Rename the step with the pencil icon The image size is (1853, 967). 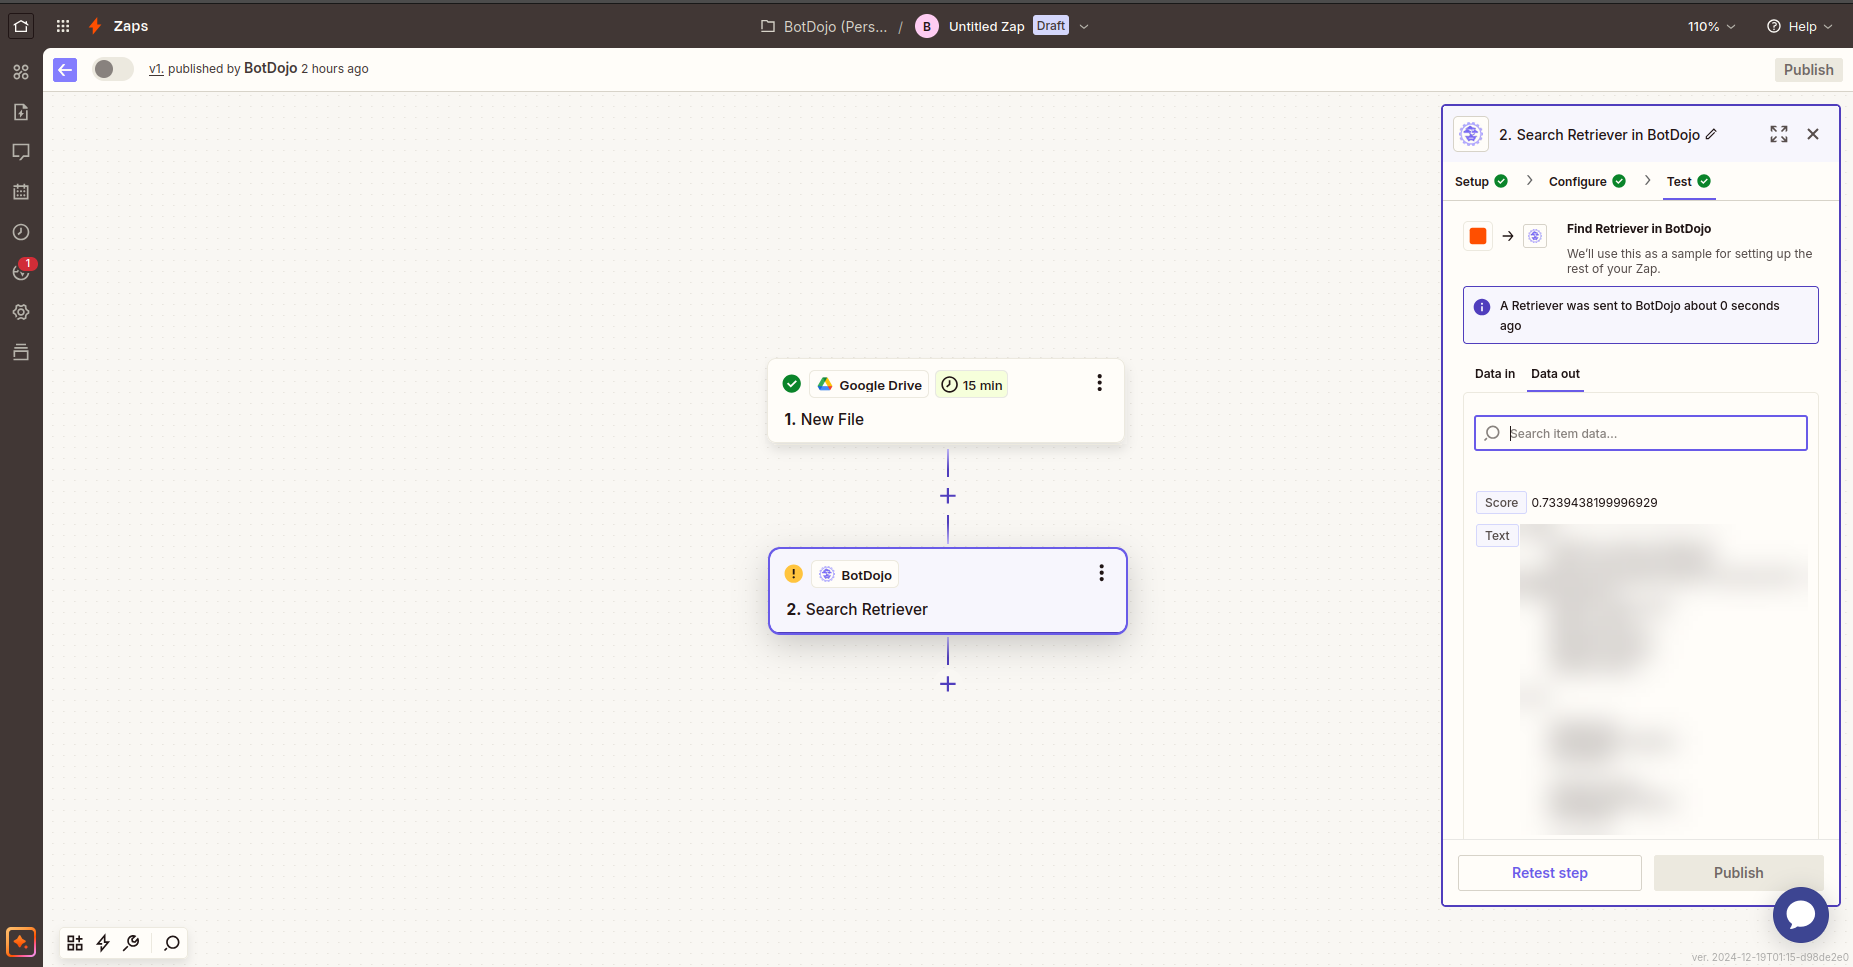tap(1711, 134)
